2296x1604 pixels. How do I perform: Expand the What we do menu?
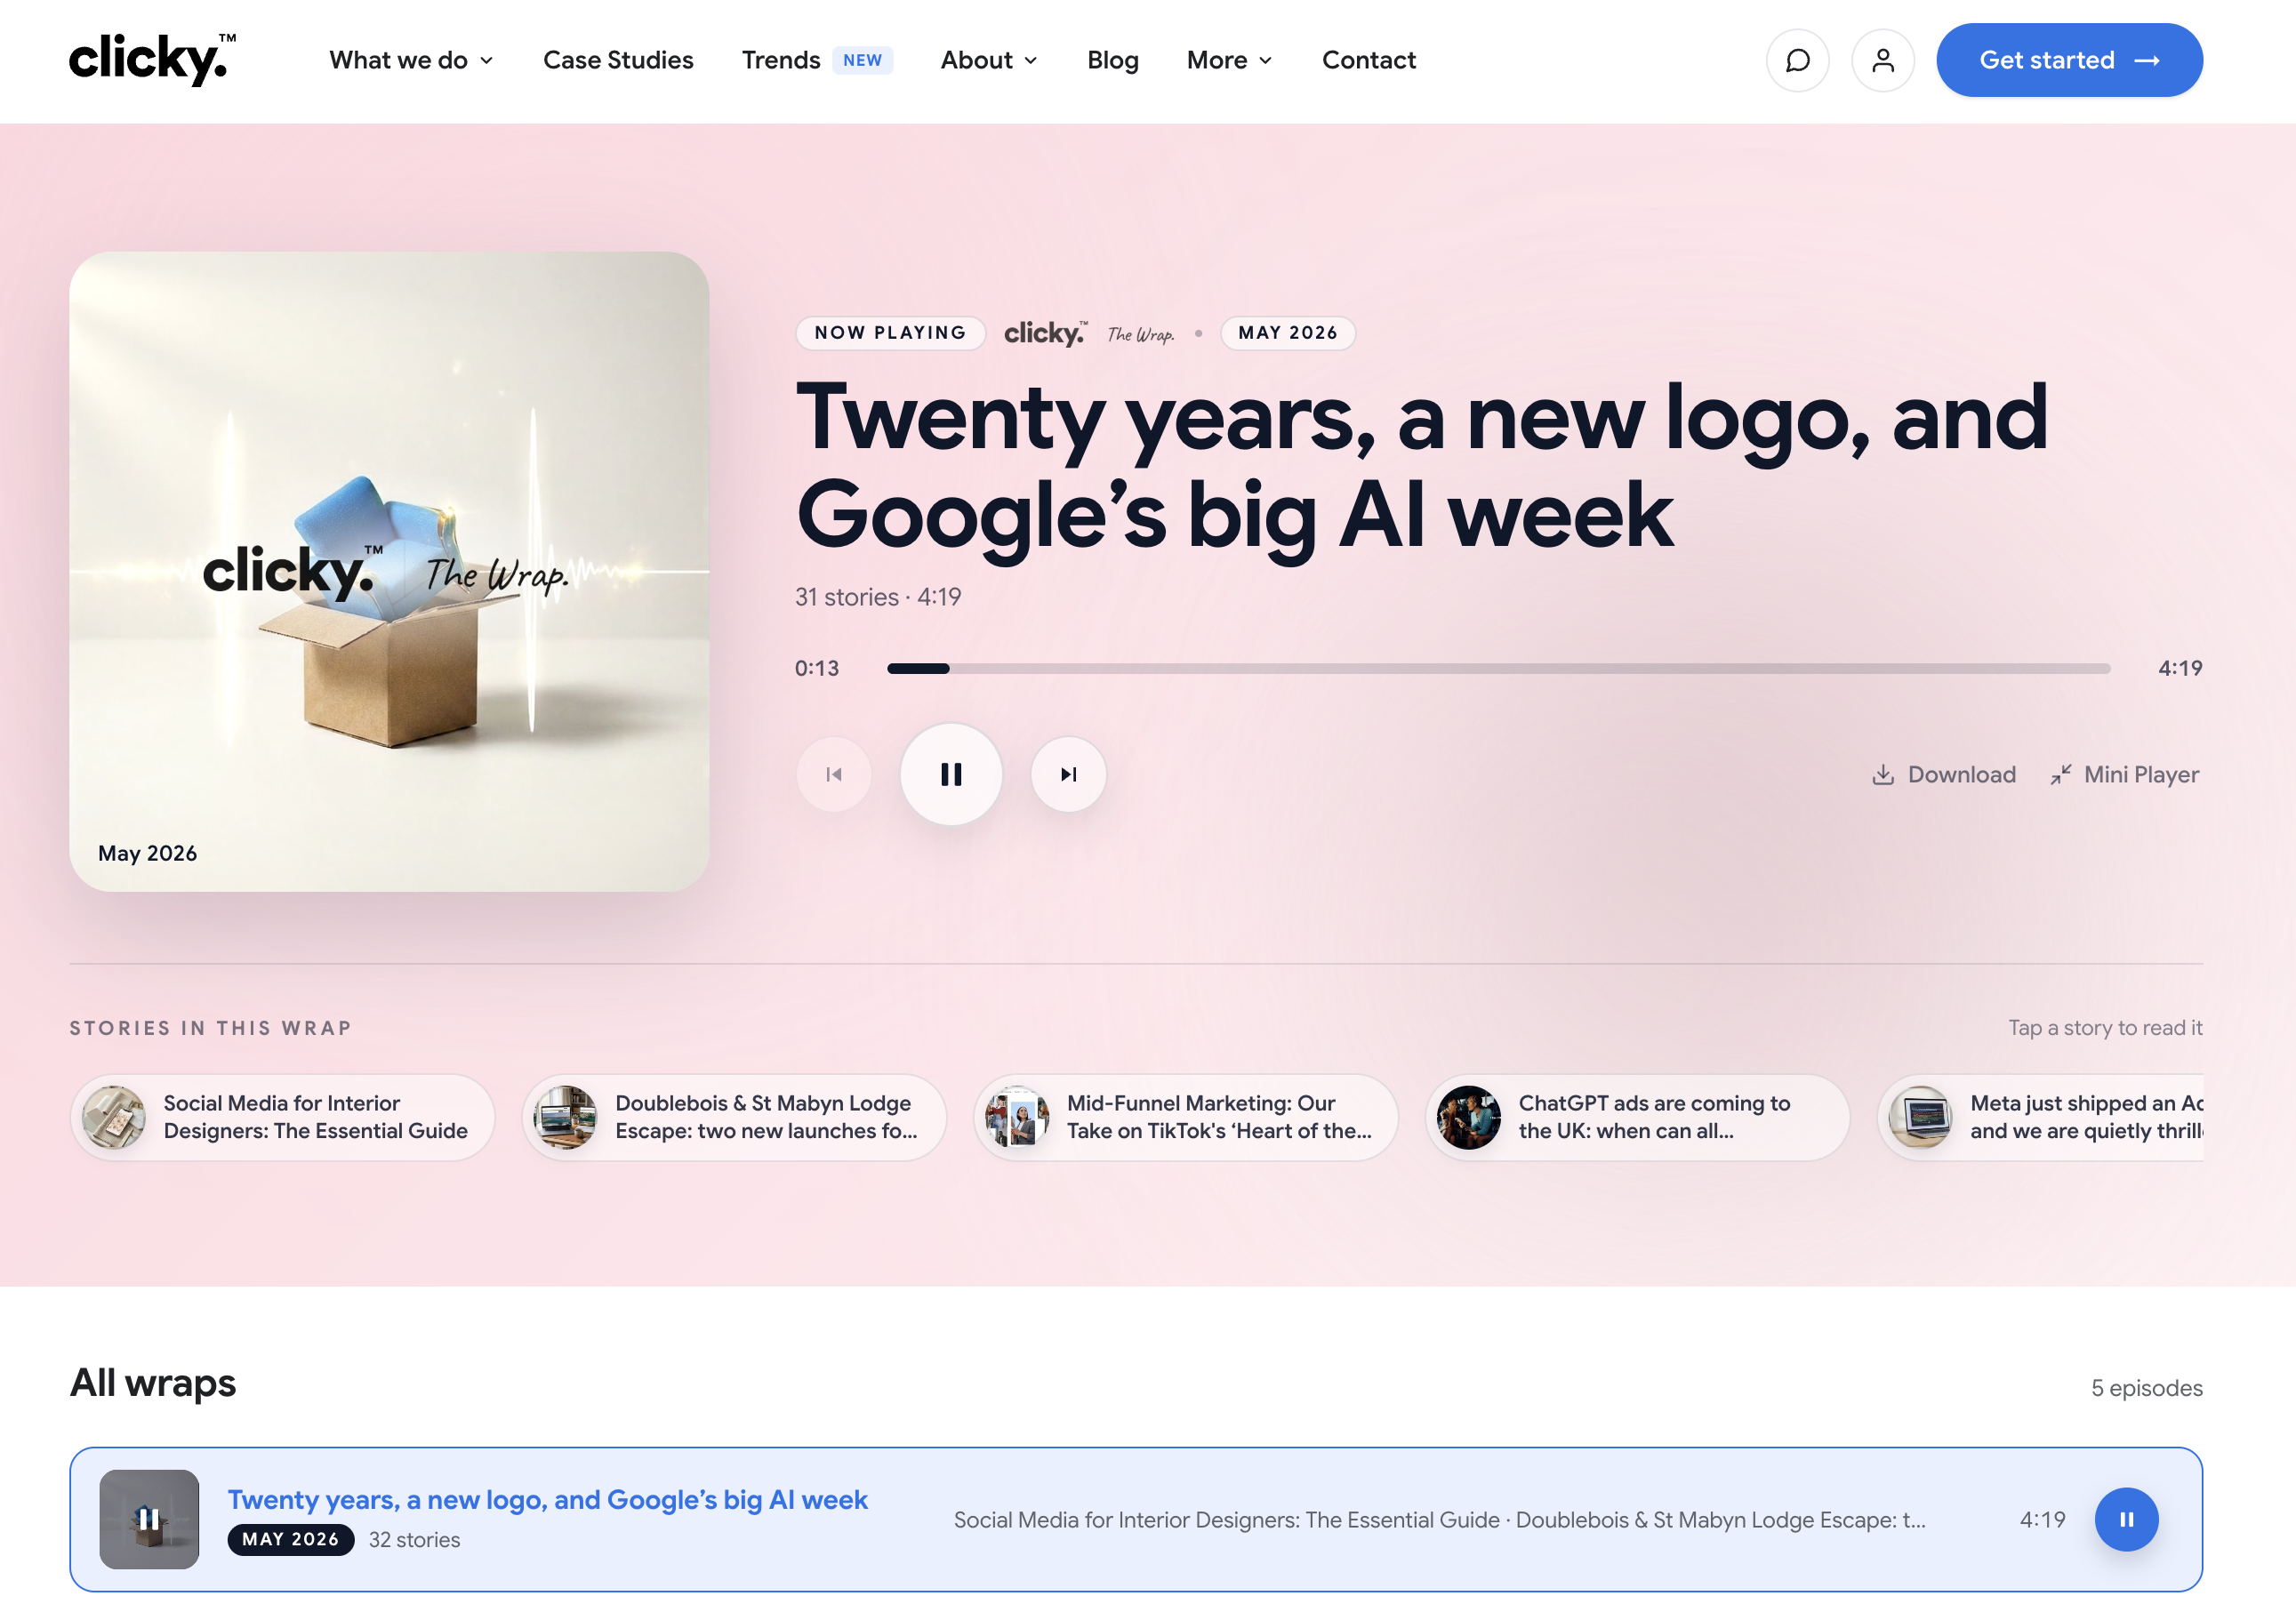411,60
